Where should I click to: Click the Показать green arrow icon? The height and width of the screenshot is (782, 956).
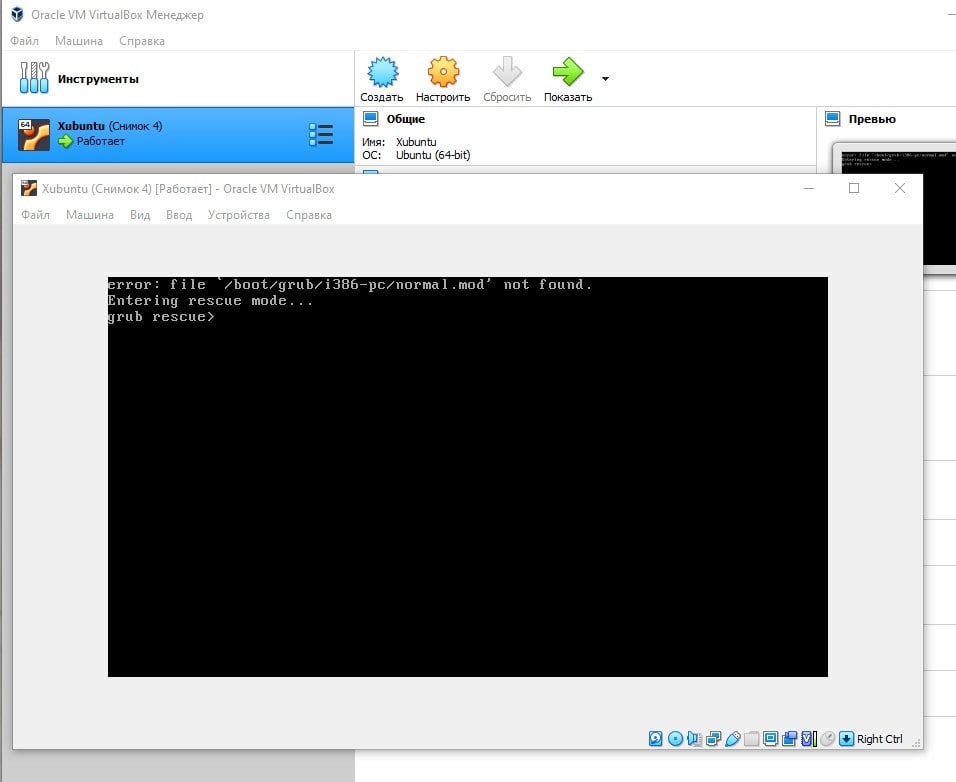click(568, 72)
